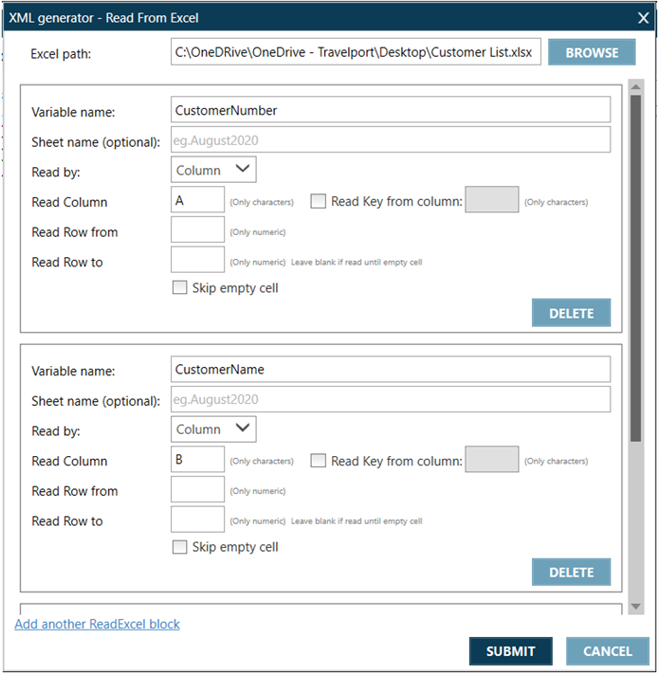The height and width of the screenshot is (673, 659).
Task: Click the Read Column field containing A
Action: [x=197, y=201]
